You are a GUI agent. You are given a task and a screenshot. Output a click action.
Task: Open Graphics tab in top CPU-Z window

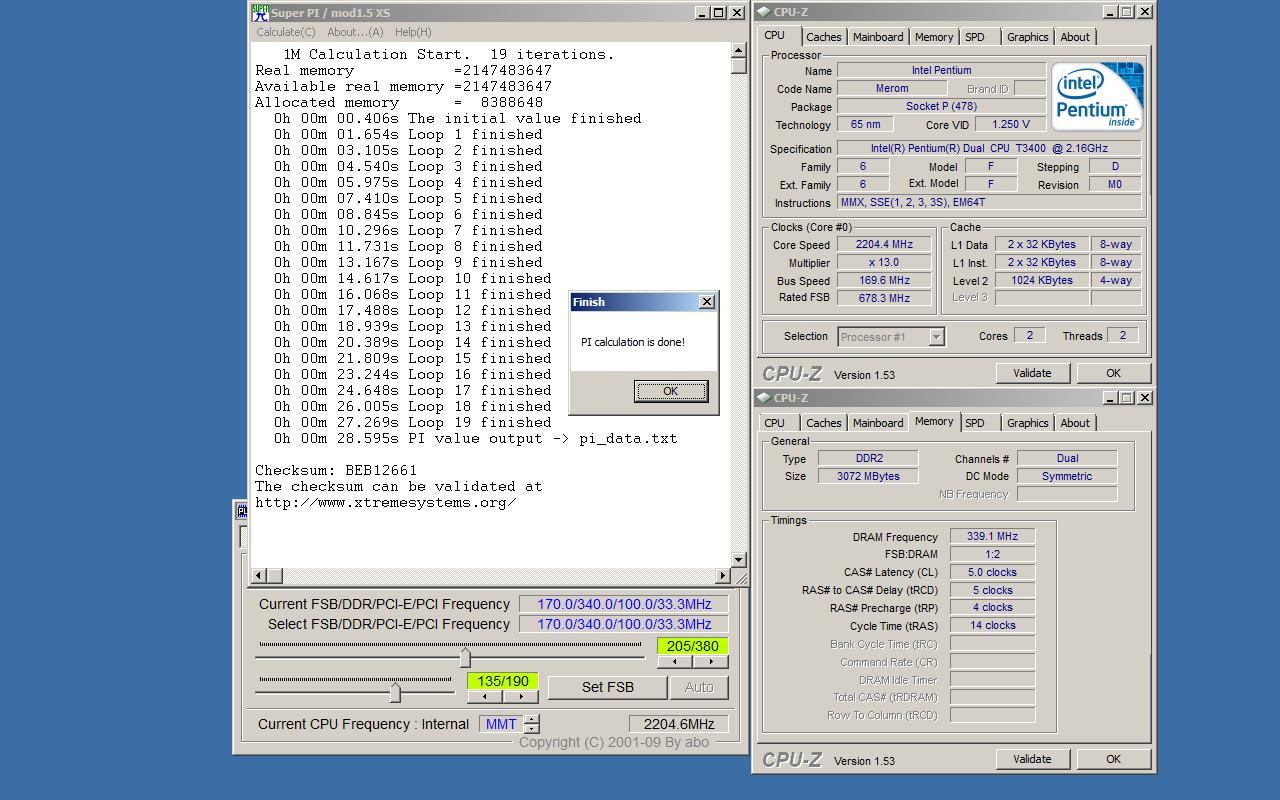click(x=1027, y=37)
